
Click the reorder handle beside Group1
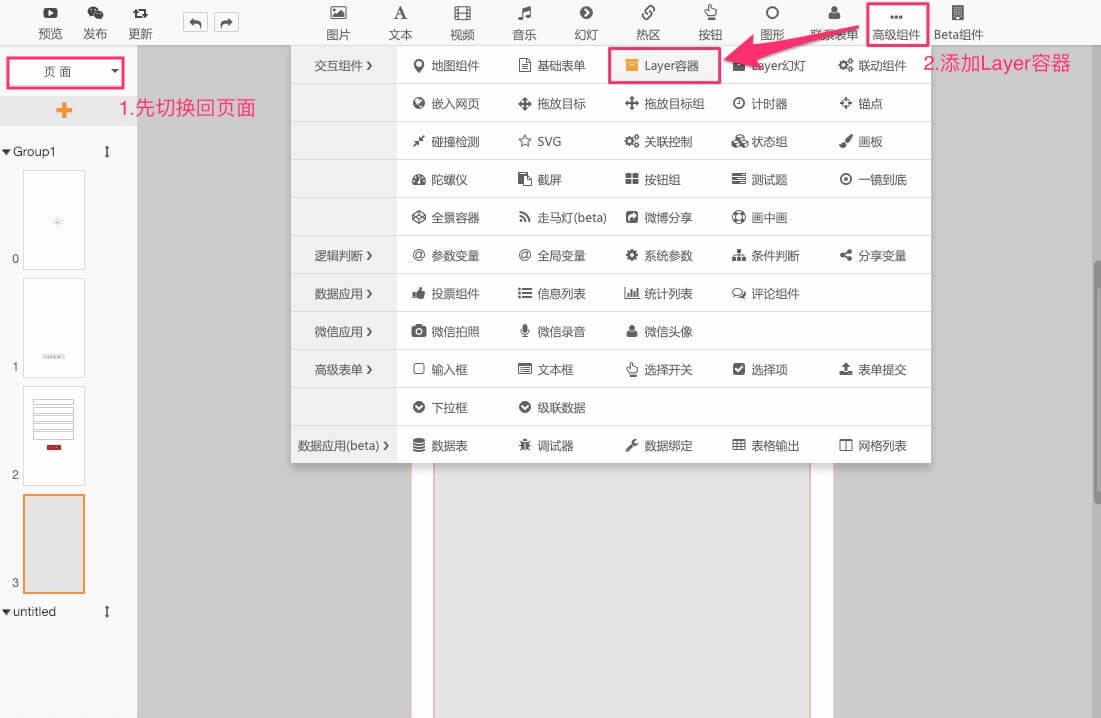pos(107,152)
